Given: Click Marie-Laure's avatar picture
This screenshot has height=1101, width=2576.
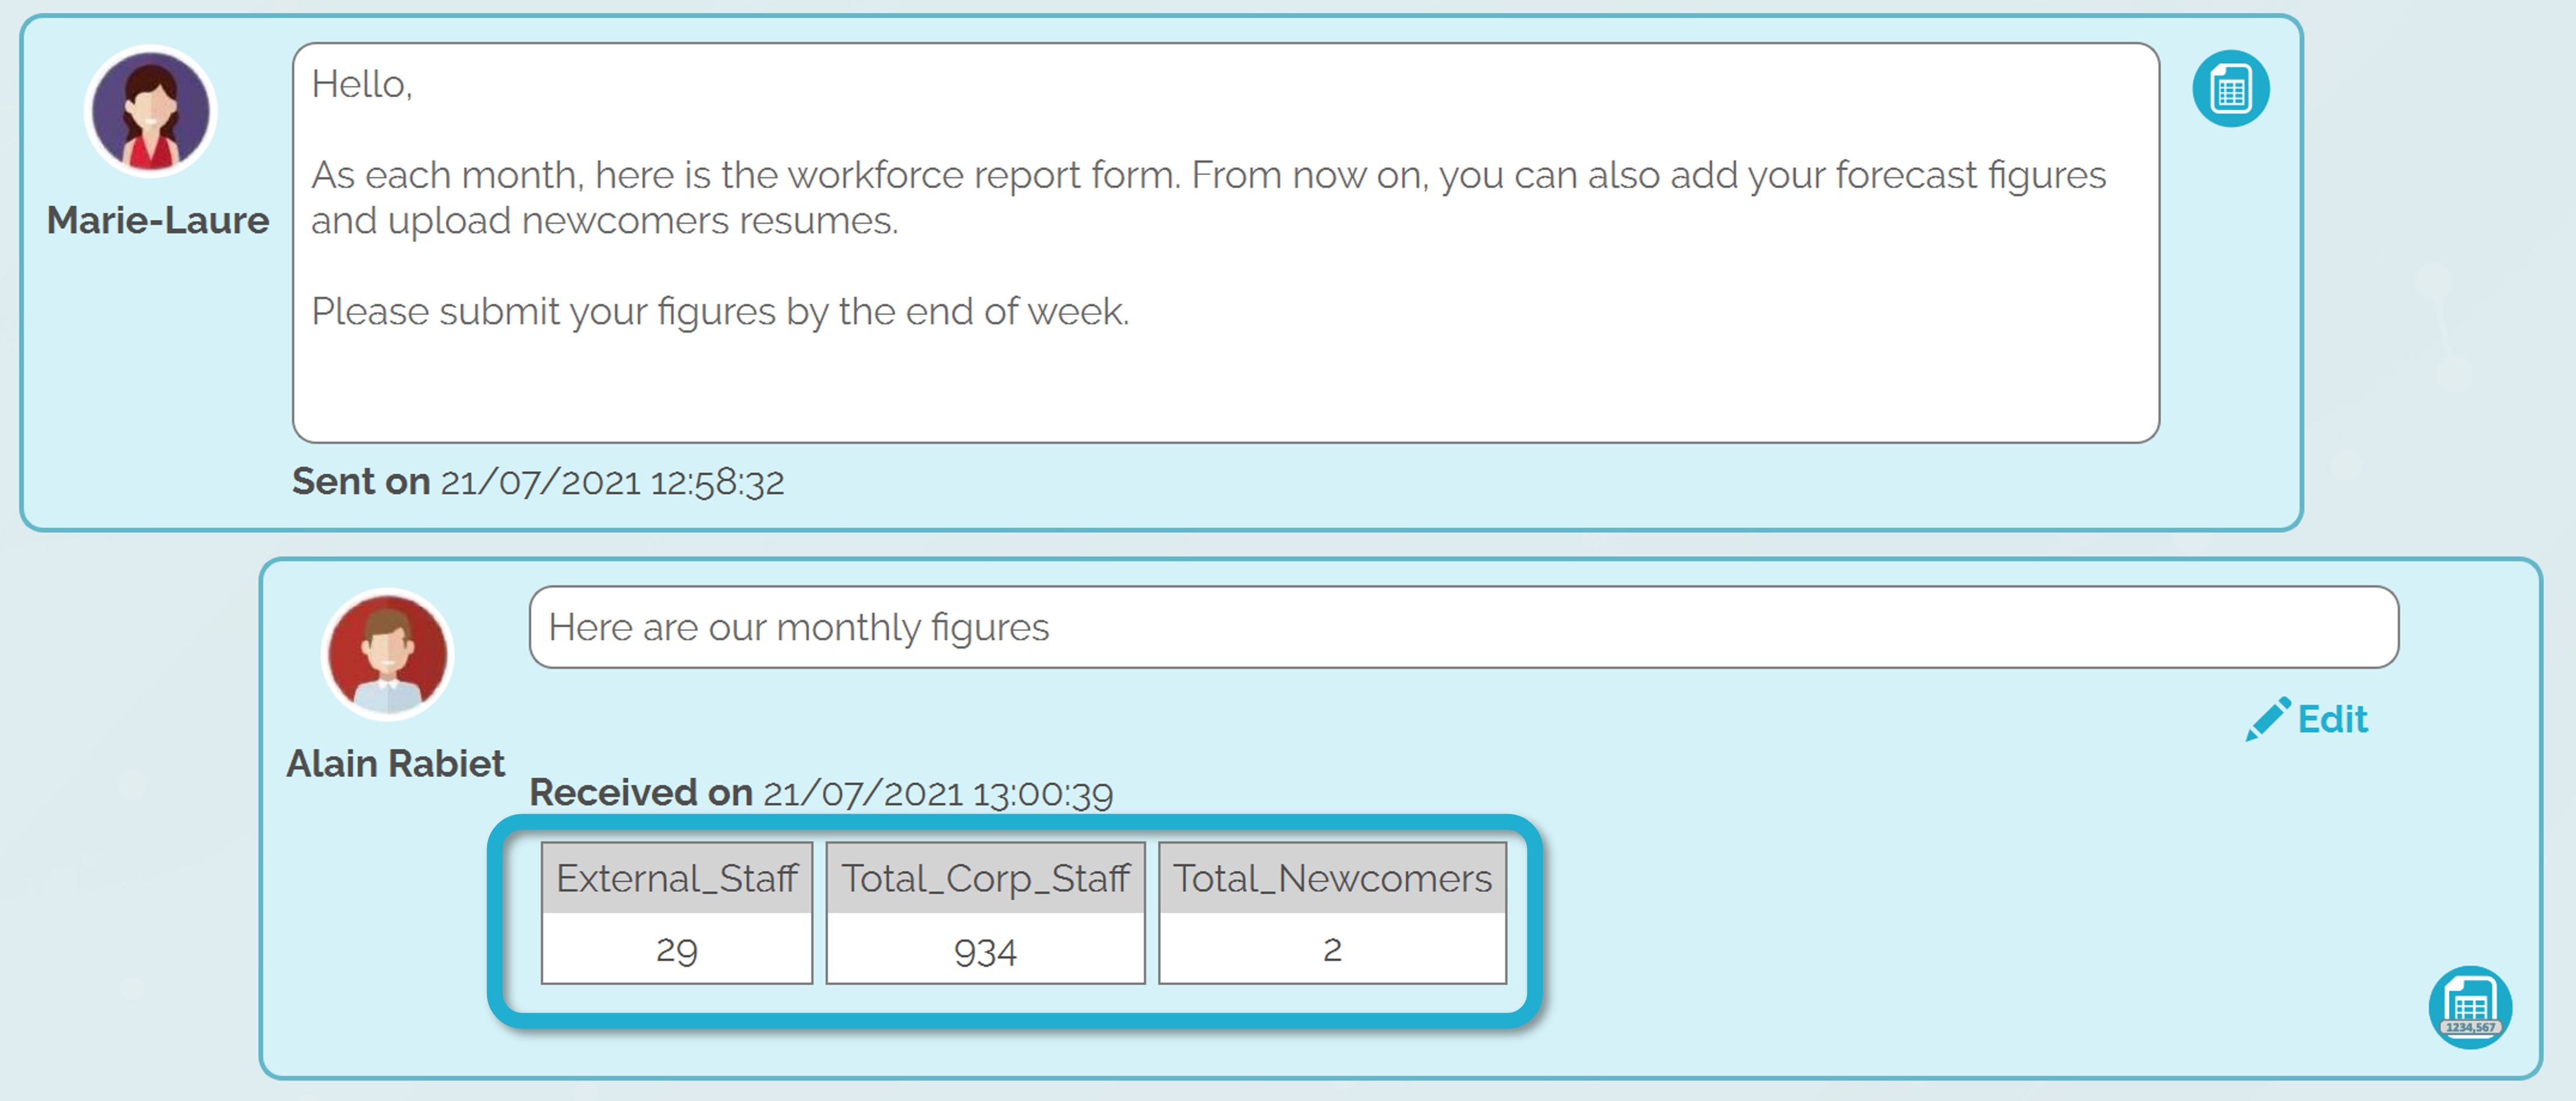Looking at the screenshot, I should (151, 112).
